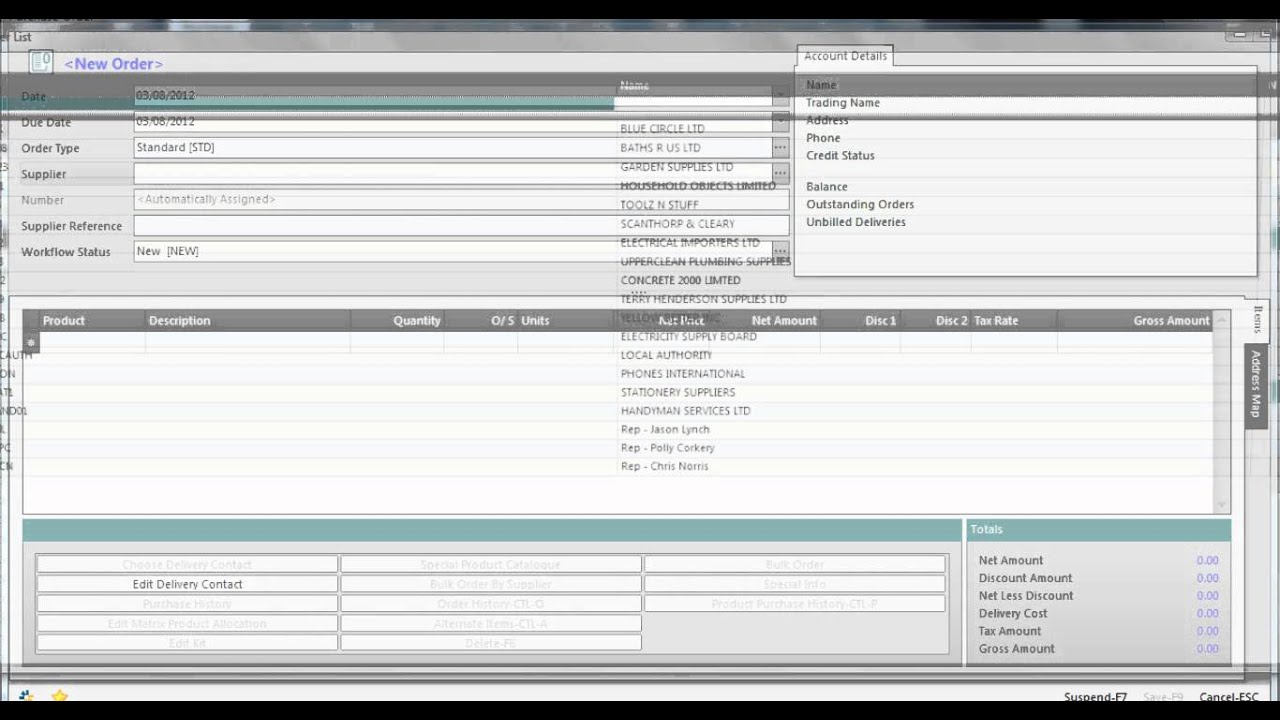Click into the Supplier input field
The width and height of the screenshot is (1280, 720).
coord(453,173)
